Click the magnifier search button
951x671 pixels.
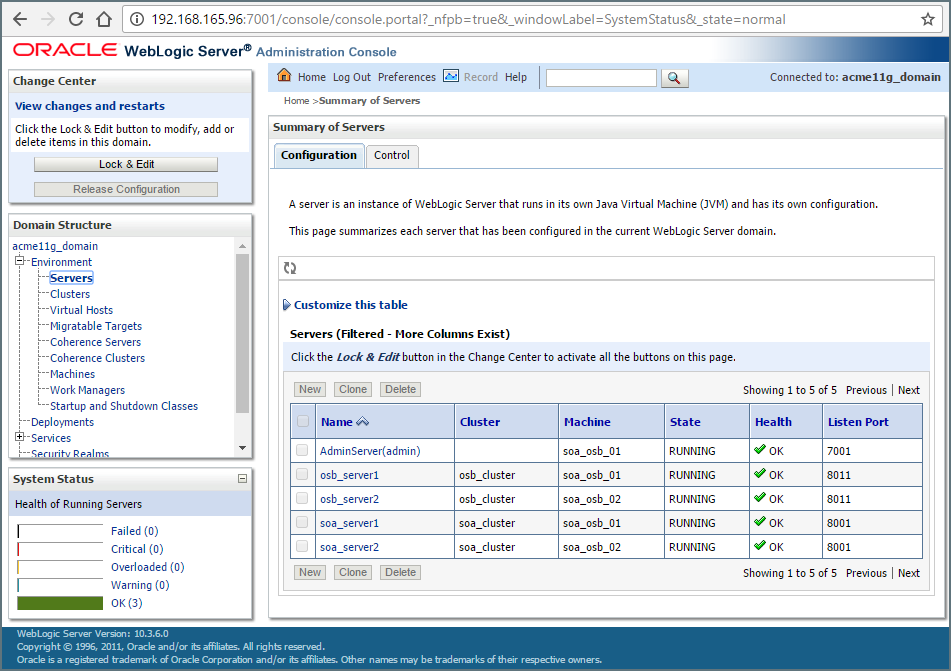(675, 78)
